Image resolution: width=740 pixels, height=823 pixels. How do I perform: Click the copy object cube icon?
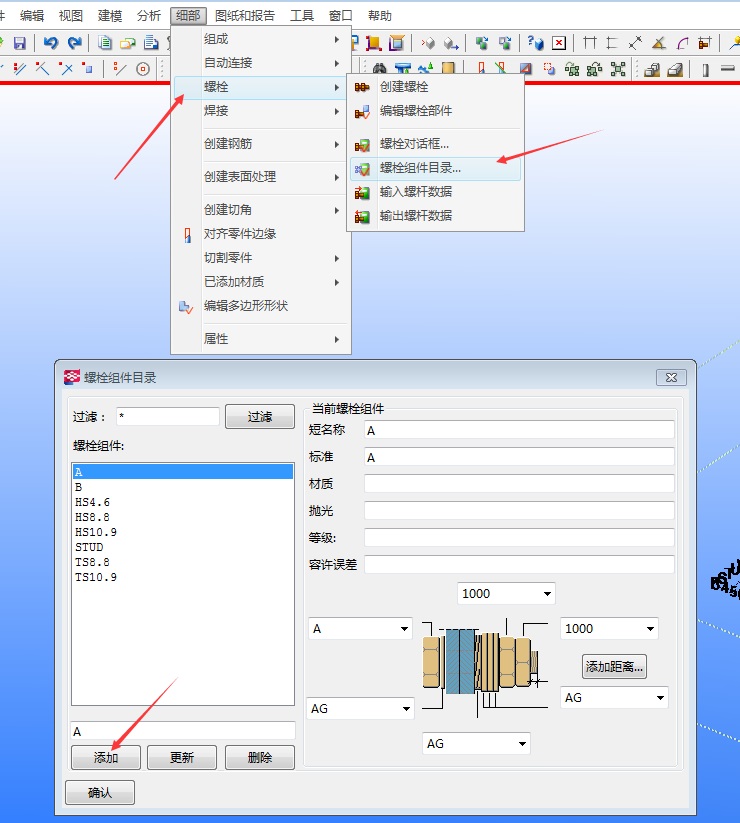click(x=482, y=43)
